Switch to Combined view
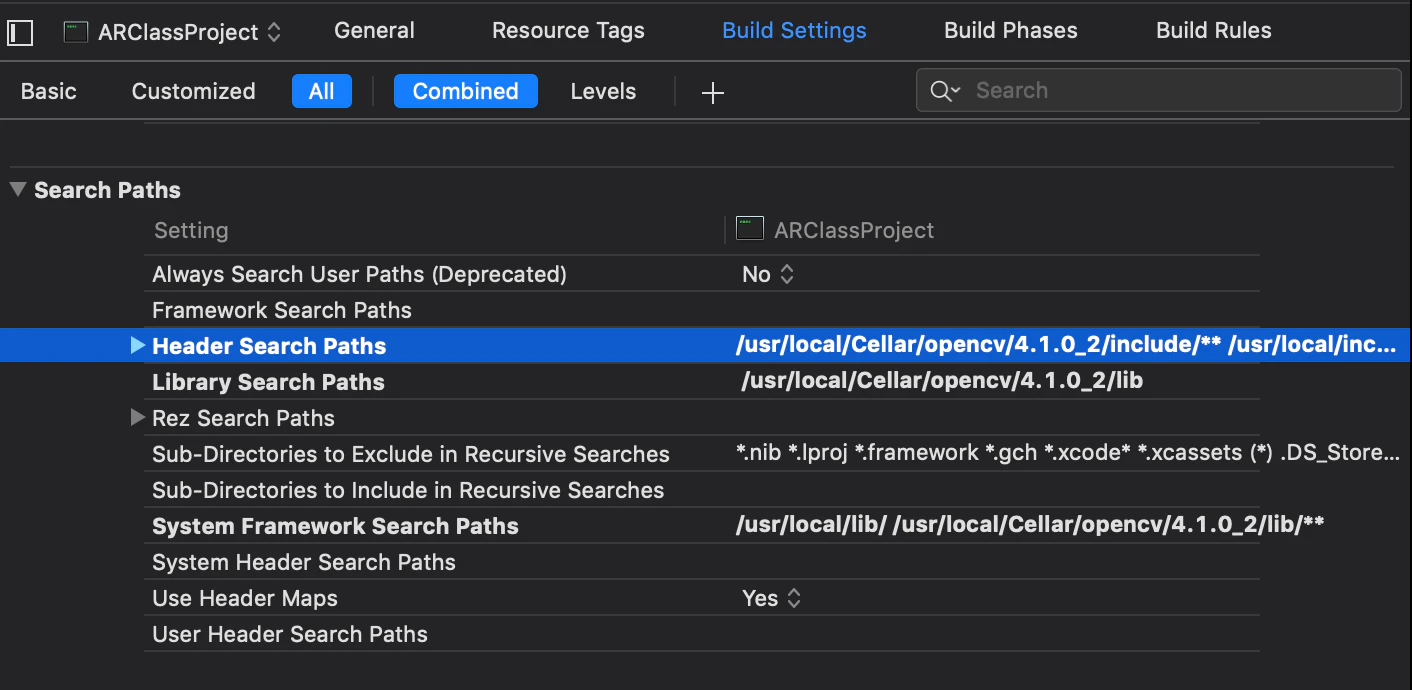1412x690 pixels. tap(466, 91)
